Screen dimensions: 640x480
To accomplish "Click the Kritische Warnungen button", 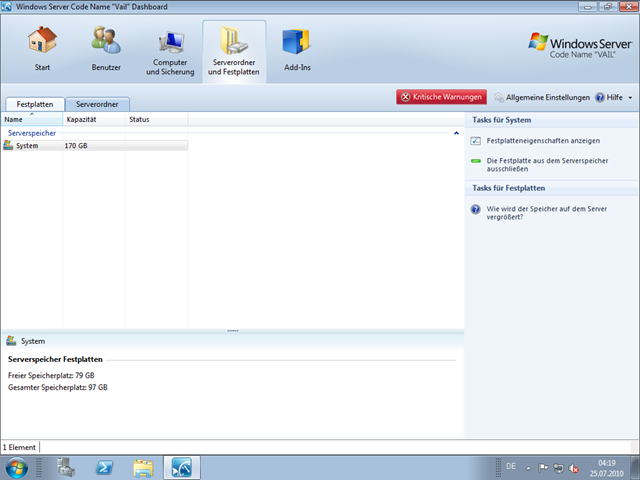I will click(x=441, y=97).
